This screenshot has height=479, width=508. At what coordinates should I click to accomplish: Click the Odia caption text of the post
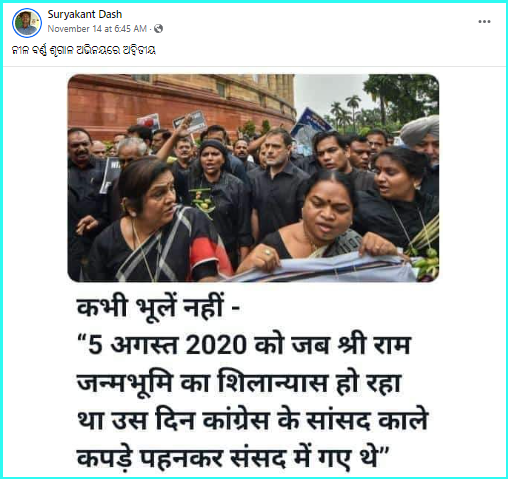[x=84, y=50]
